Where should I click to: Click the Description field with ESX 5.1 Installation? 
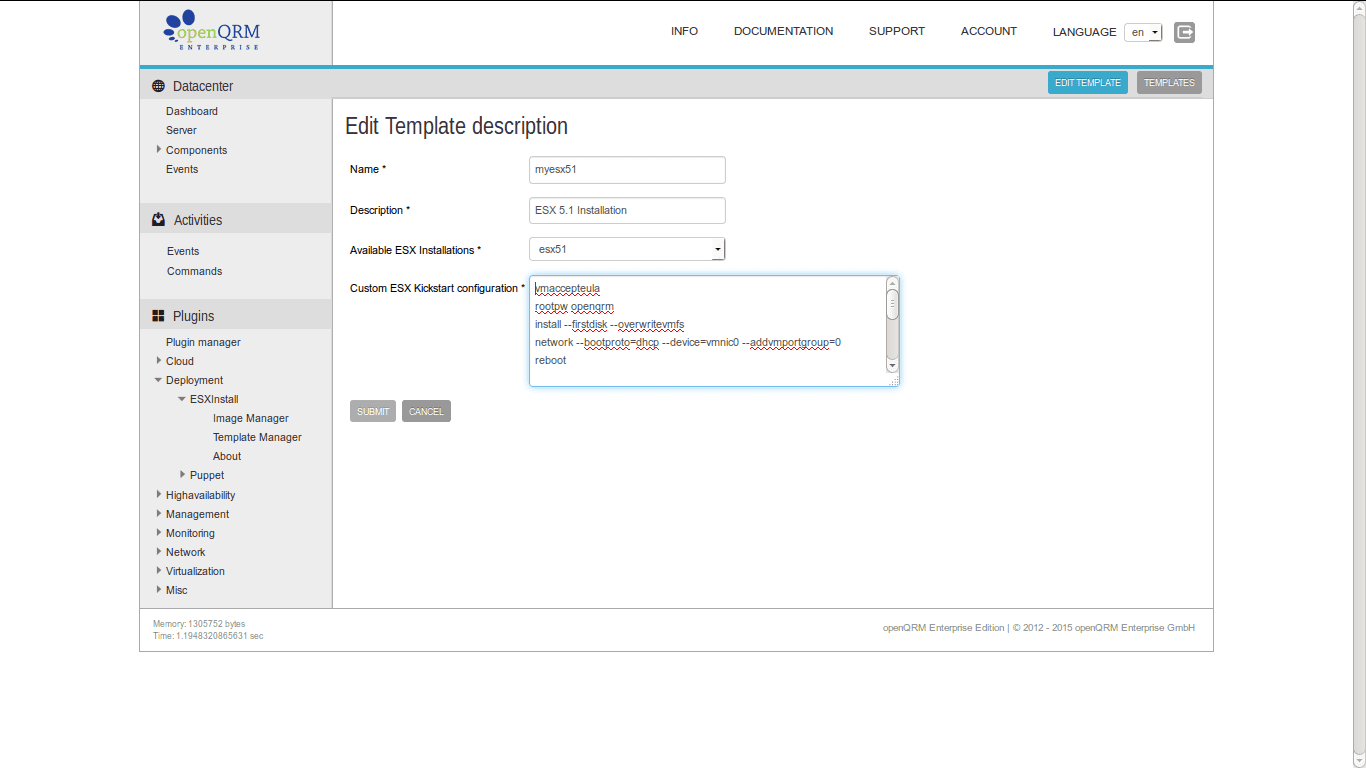pos(627,211)
